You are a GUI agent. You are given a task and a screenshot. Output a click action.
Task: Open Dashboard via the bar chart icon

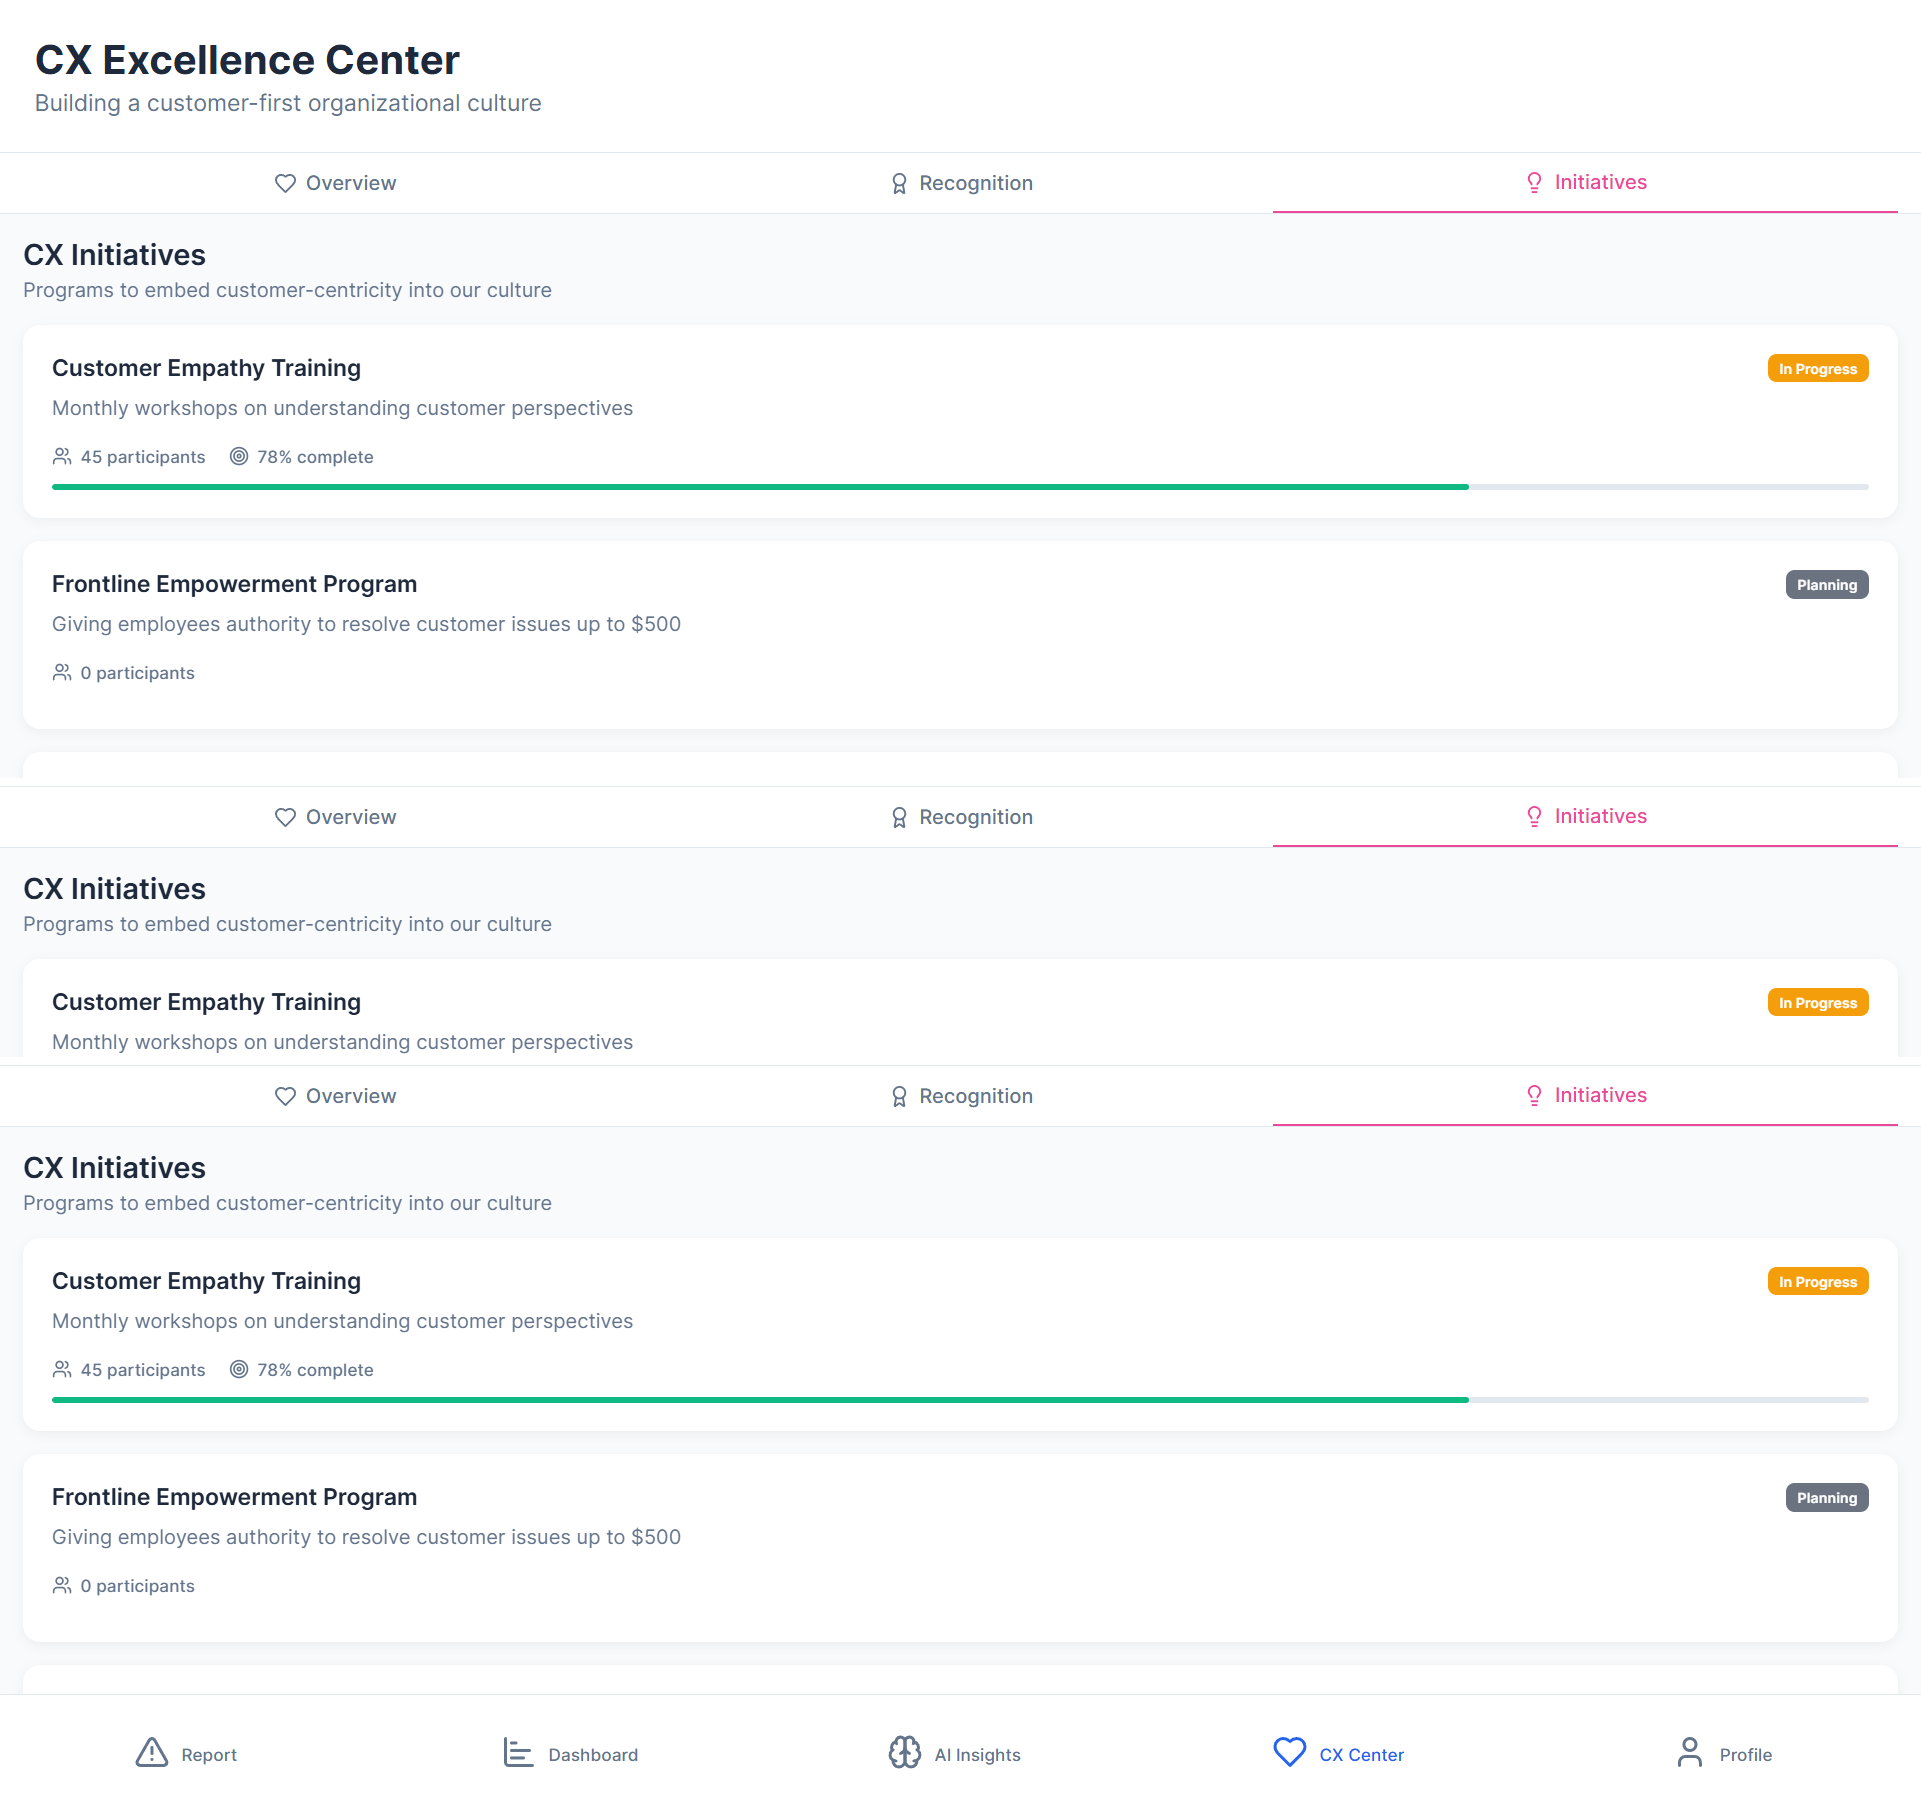[x=517, y=1753]
